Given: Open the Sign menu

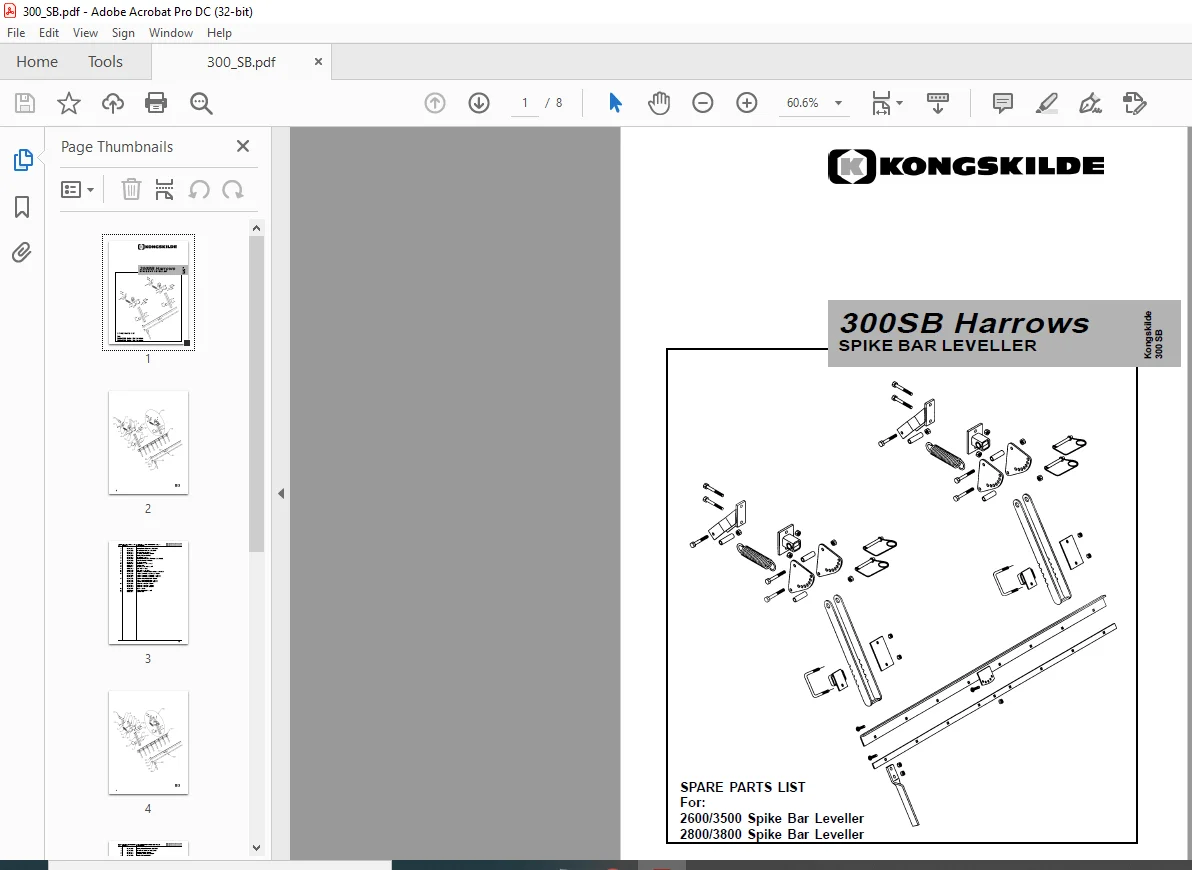Looking at the screenshot, I should [123, 33].
